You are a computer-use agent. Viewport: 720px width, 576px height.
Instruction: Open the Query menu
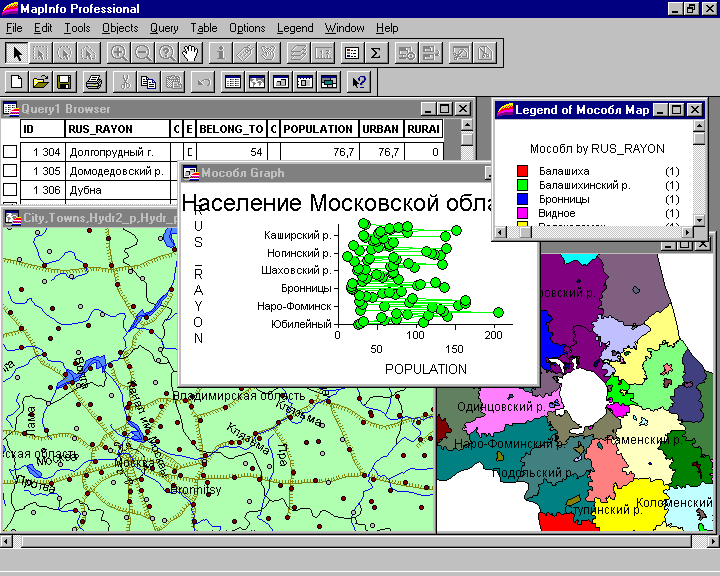point(164,28)
